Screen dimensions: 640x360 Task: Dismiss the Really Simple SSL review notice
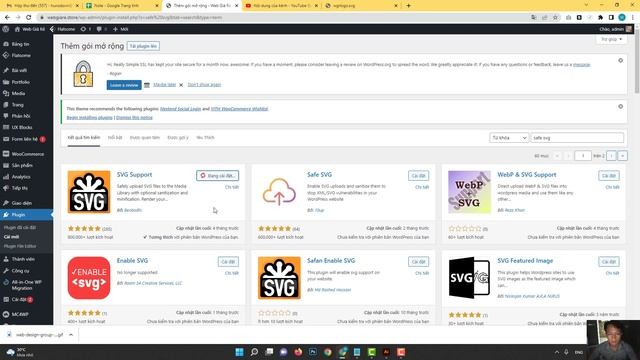click(x=620, y=60)
